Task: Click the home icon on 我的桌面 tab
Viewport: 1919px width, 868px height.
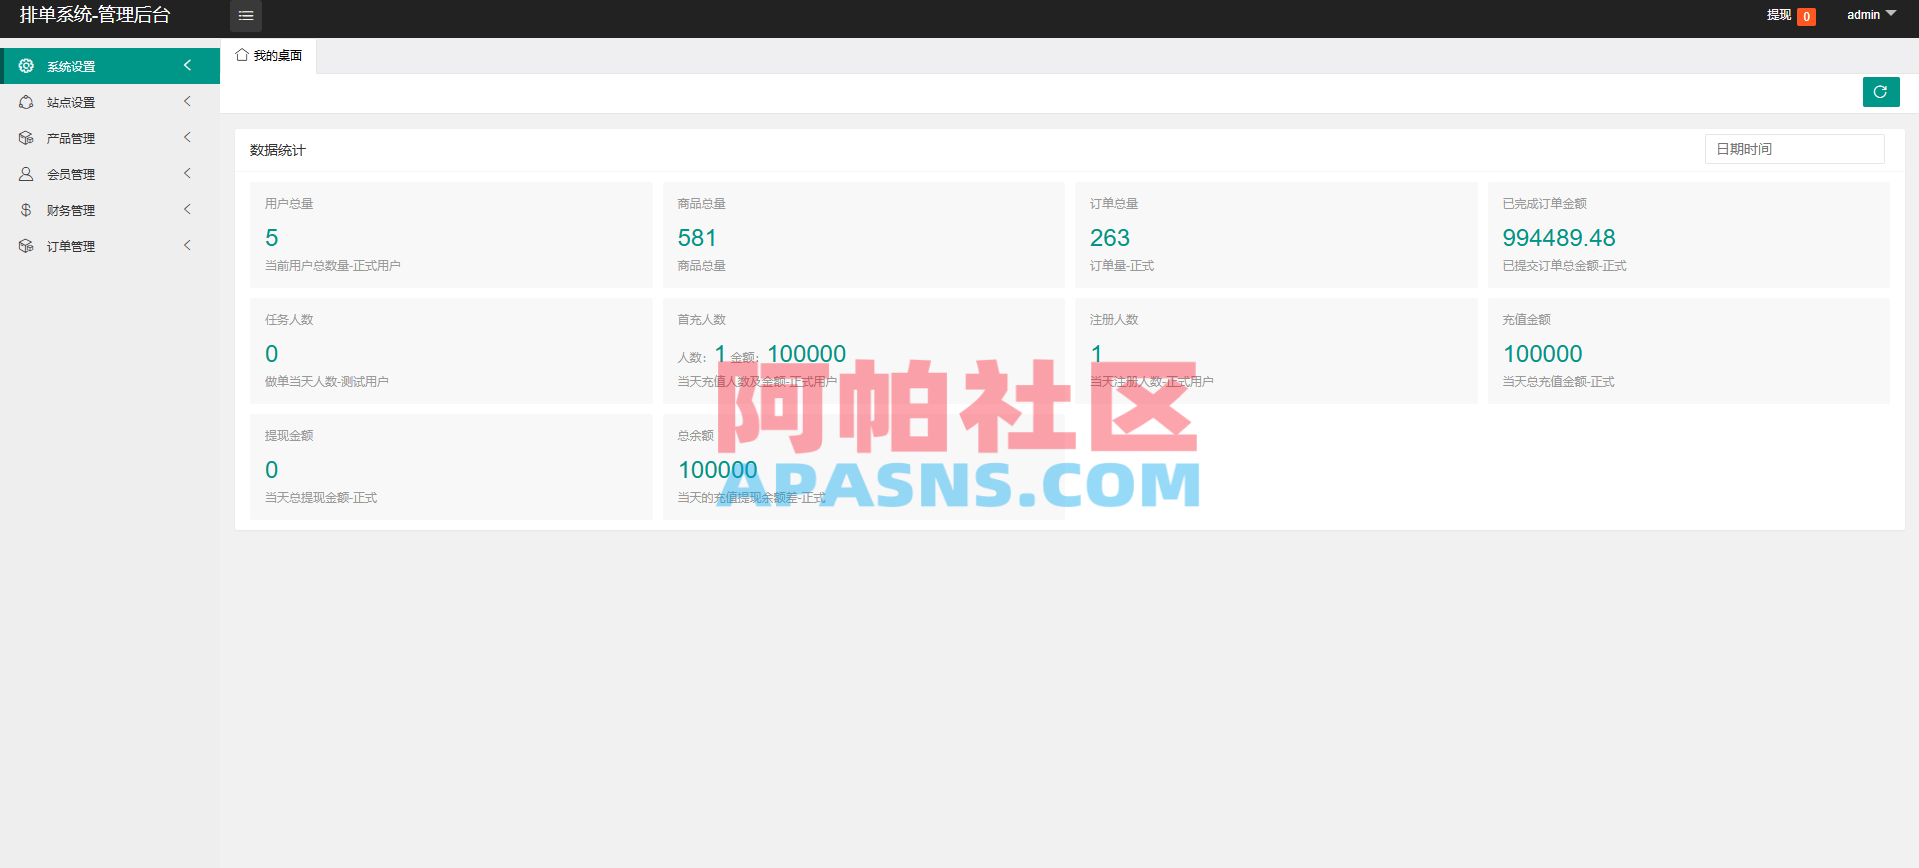Action: coord(242,55)
